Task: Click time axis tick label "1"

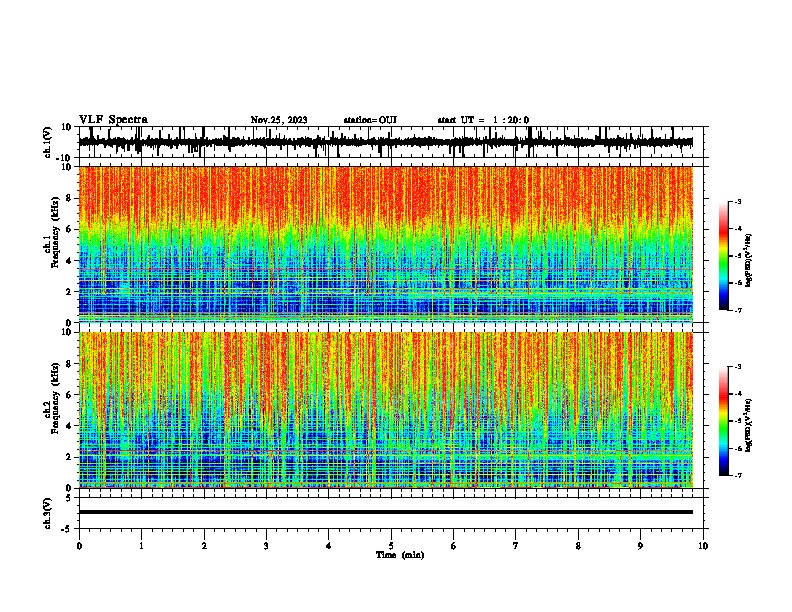Action: (x=141, y=546)
